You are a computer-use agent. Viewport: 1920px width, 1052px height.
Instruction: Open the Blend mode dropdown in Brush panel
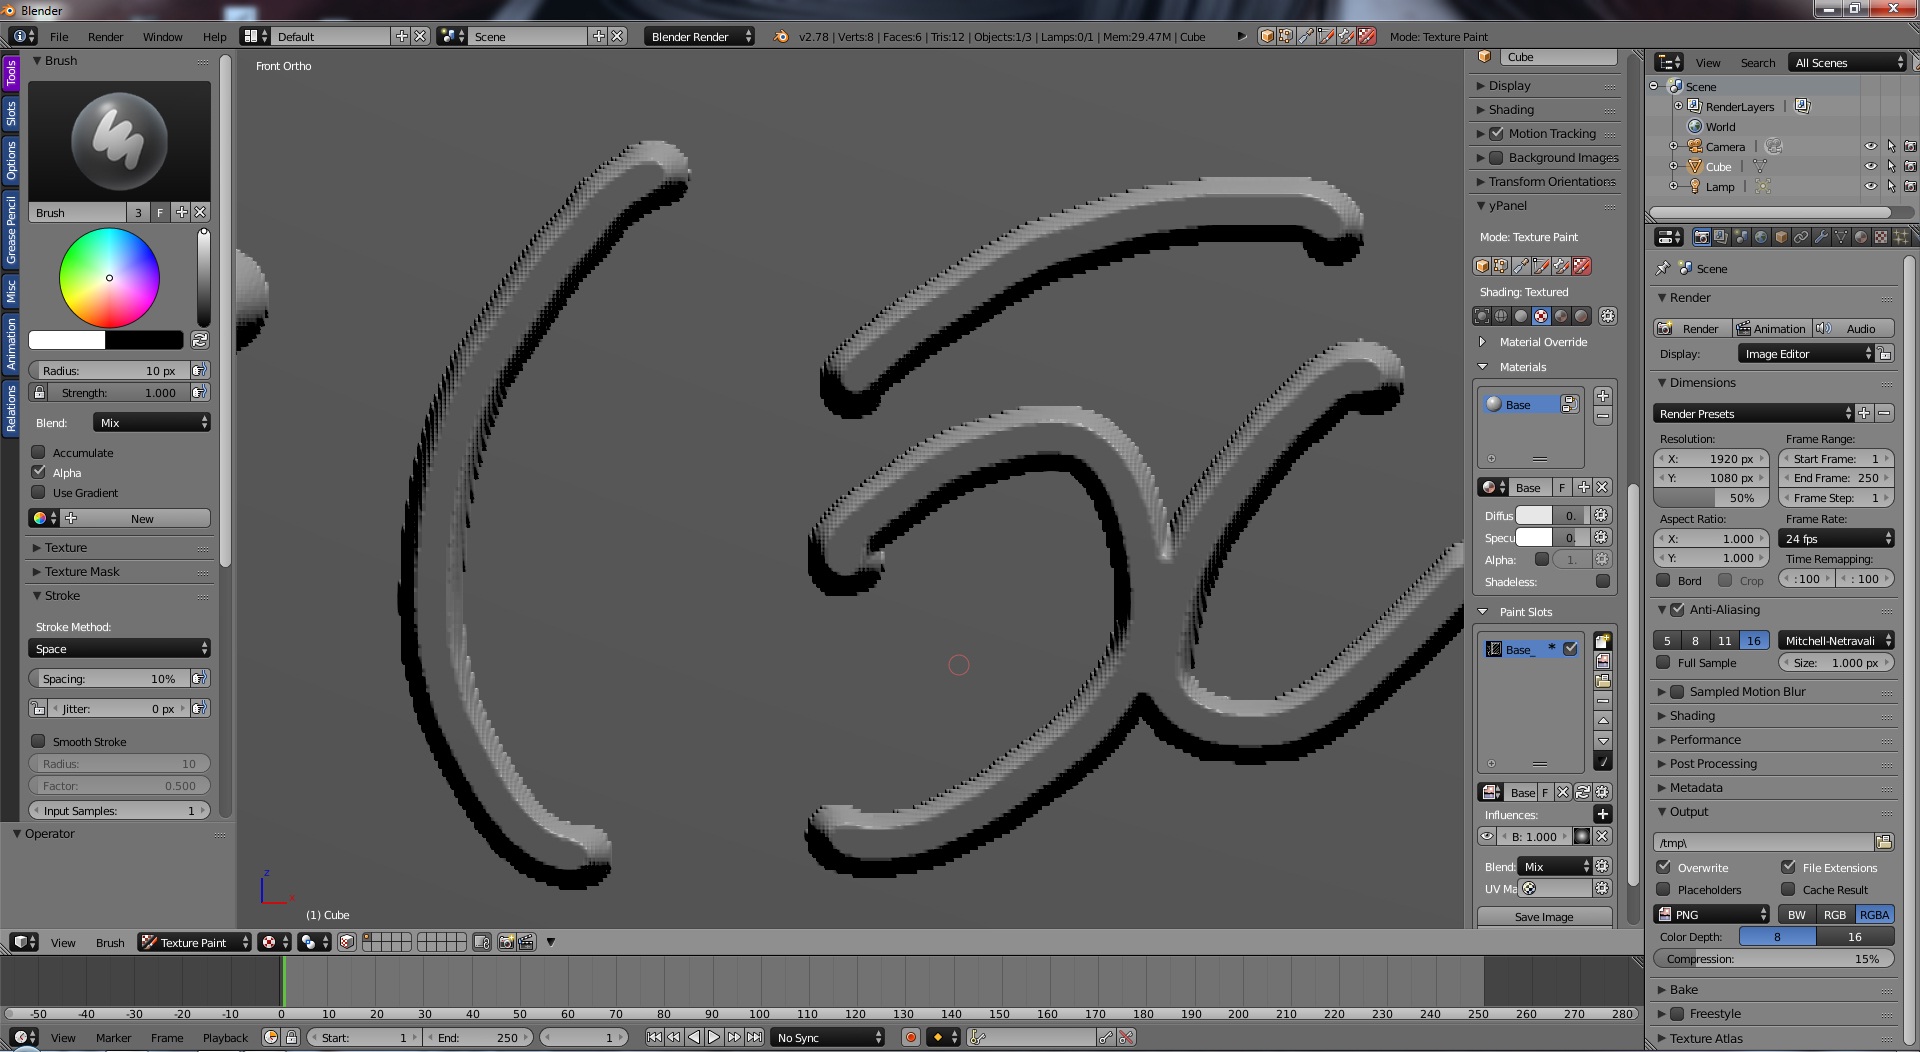(152, 422)
